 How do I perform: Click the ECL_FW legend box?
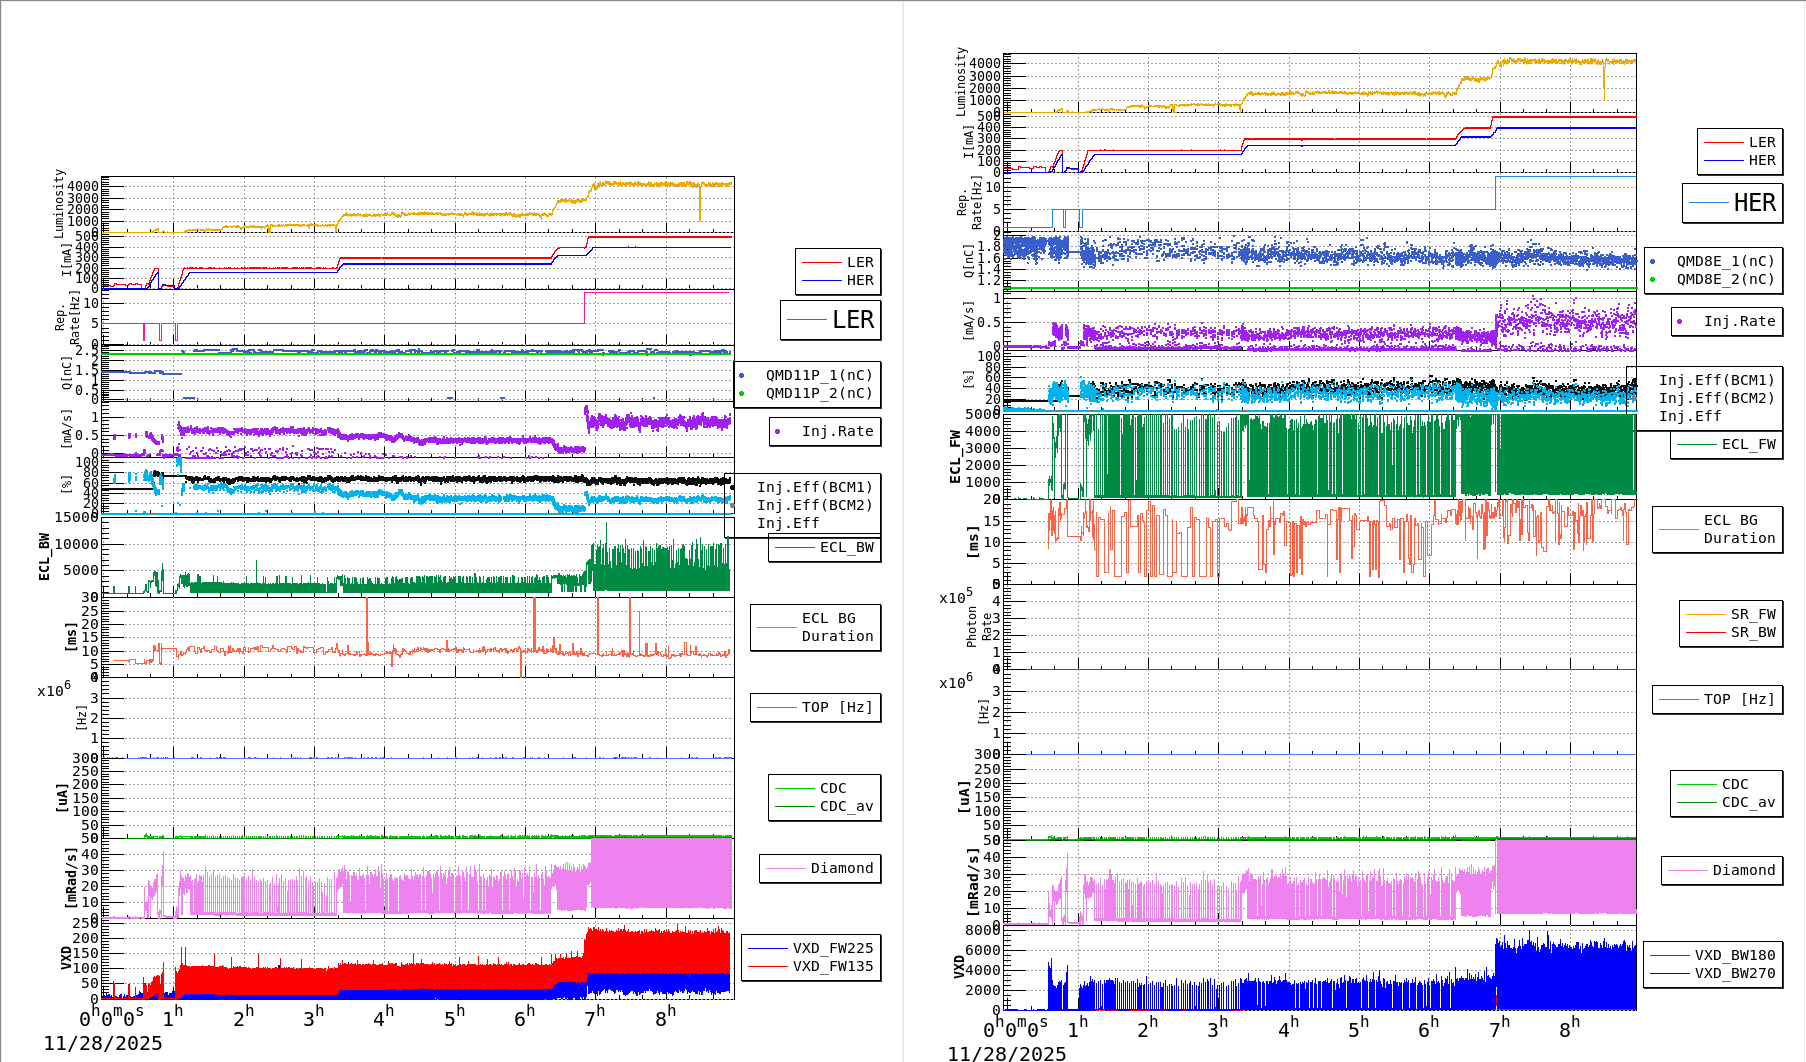click(x=1727, y=444)
